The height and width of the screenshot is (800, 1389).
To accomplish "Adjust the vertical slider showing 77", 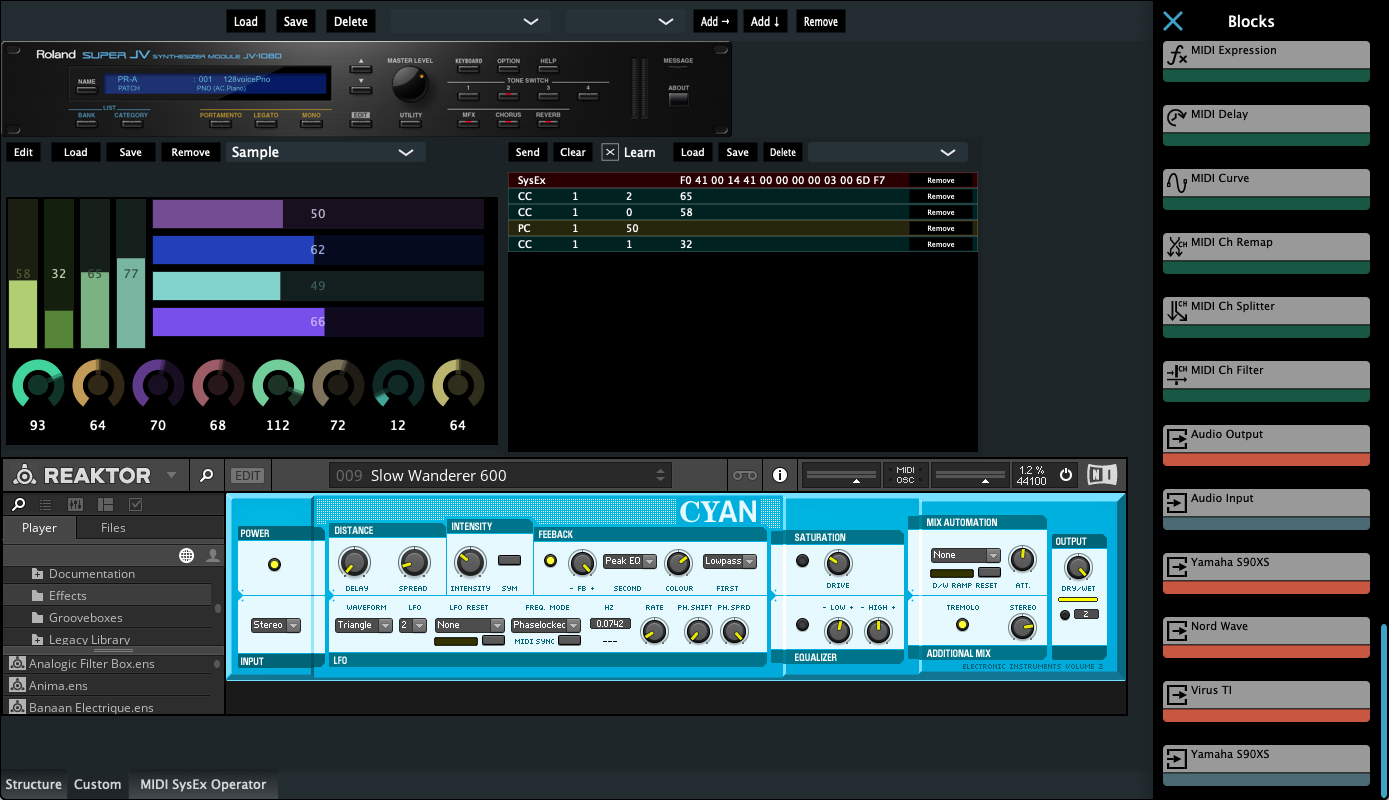I will point(130,273).
